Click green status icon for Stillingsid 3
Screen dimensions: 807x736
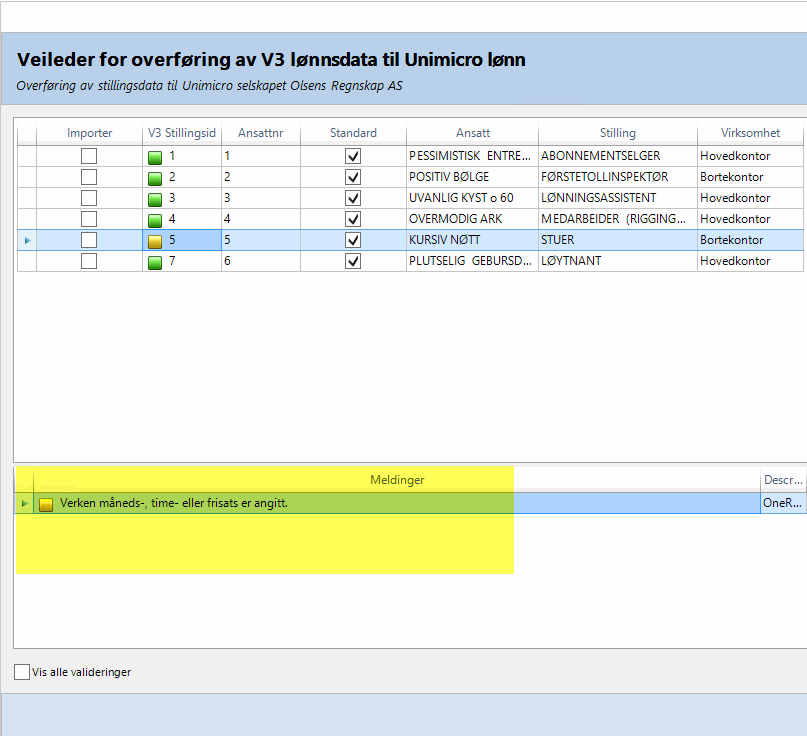[154, 199]
